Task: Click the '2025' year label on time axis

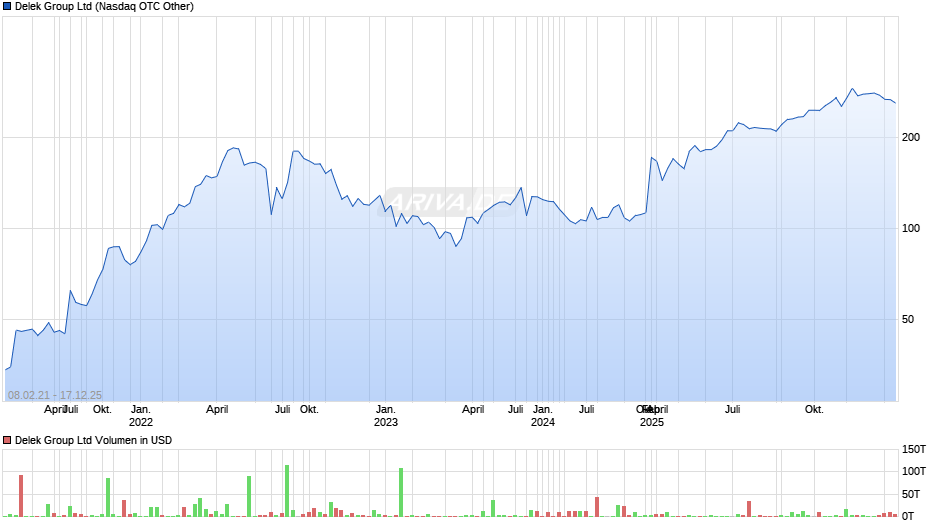Action: click(x=652, y=422)
